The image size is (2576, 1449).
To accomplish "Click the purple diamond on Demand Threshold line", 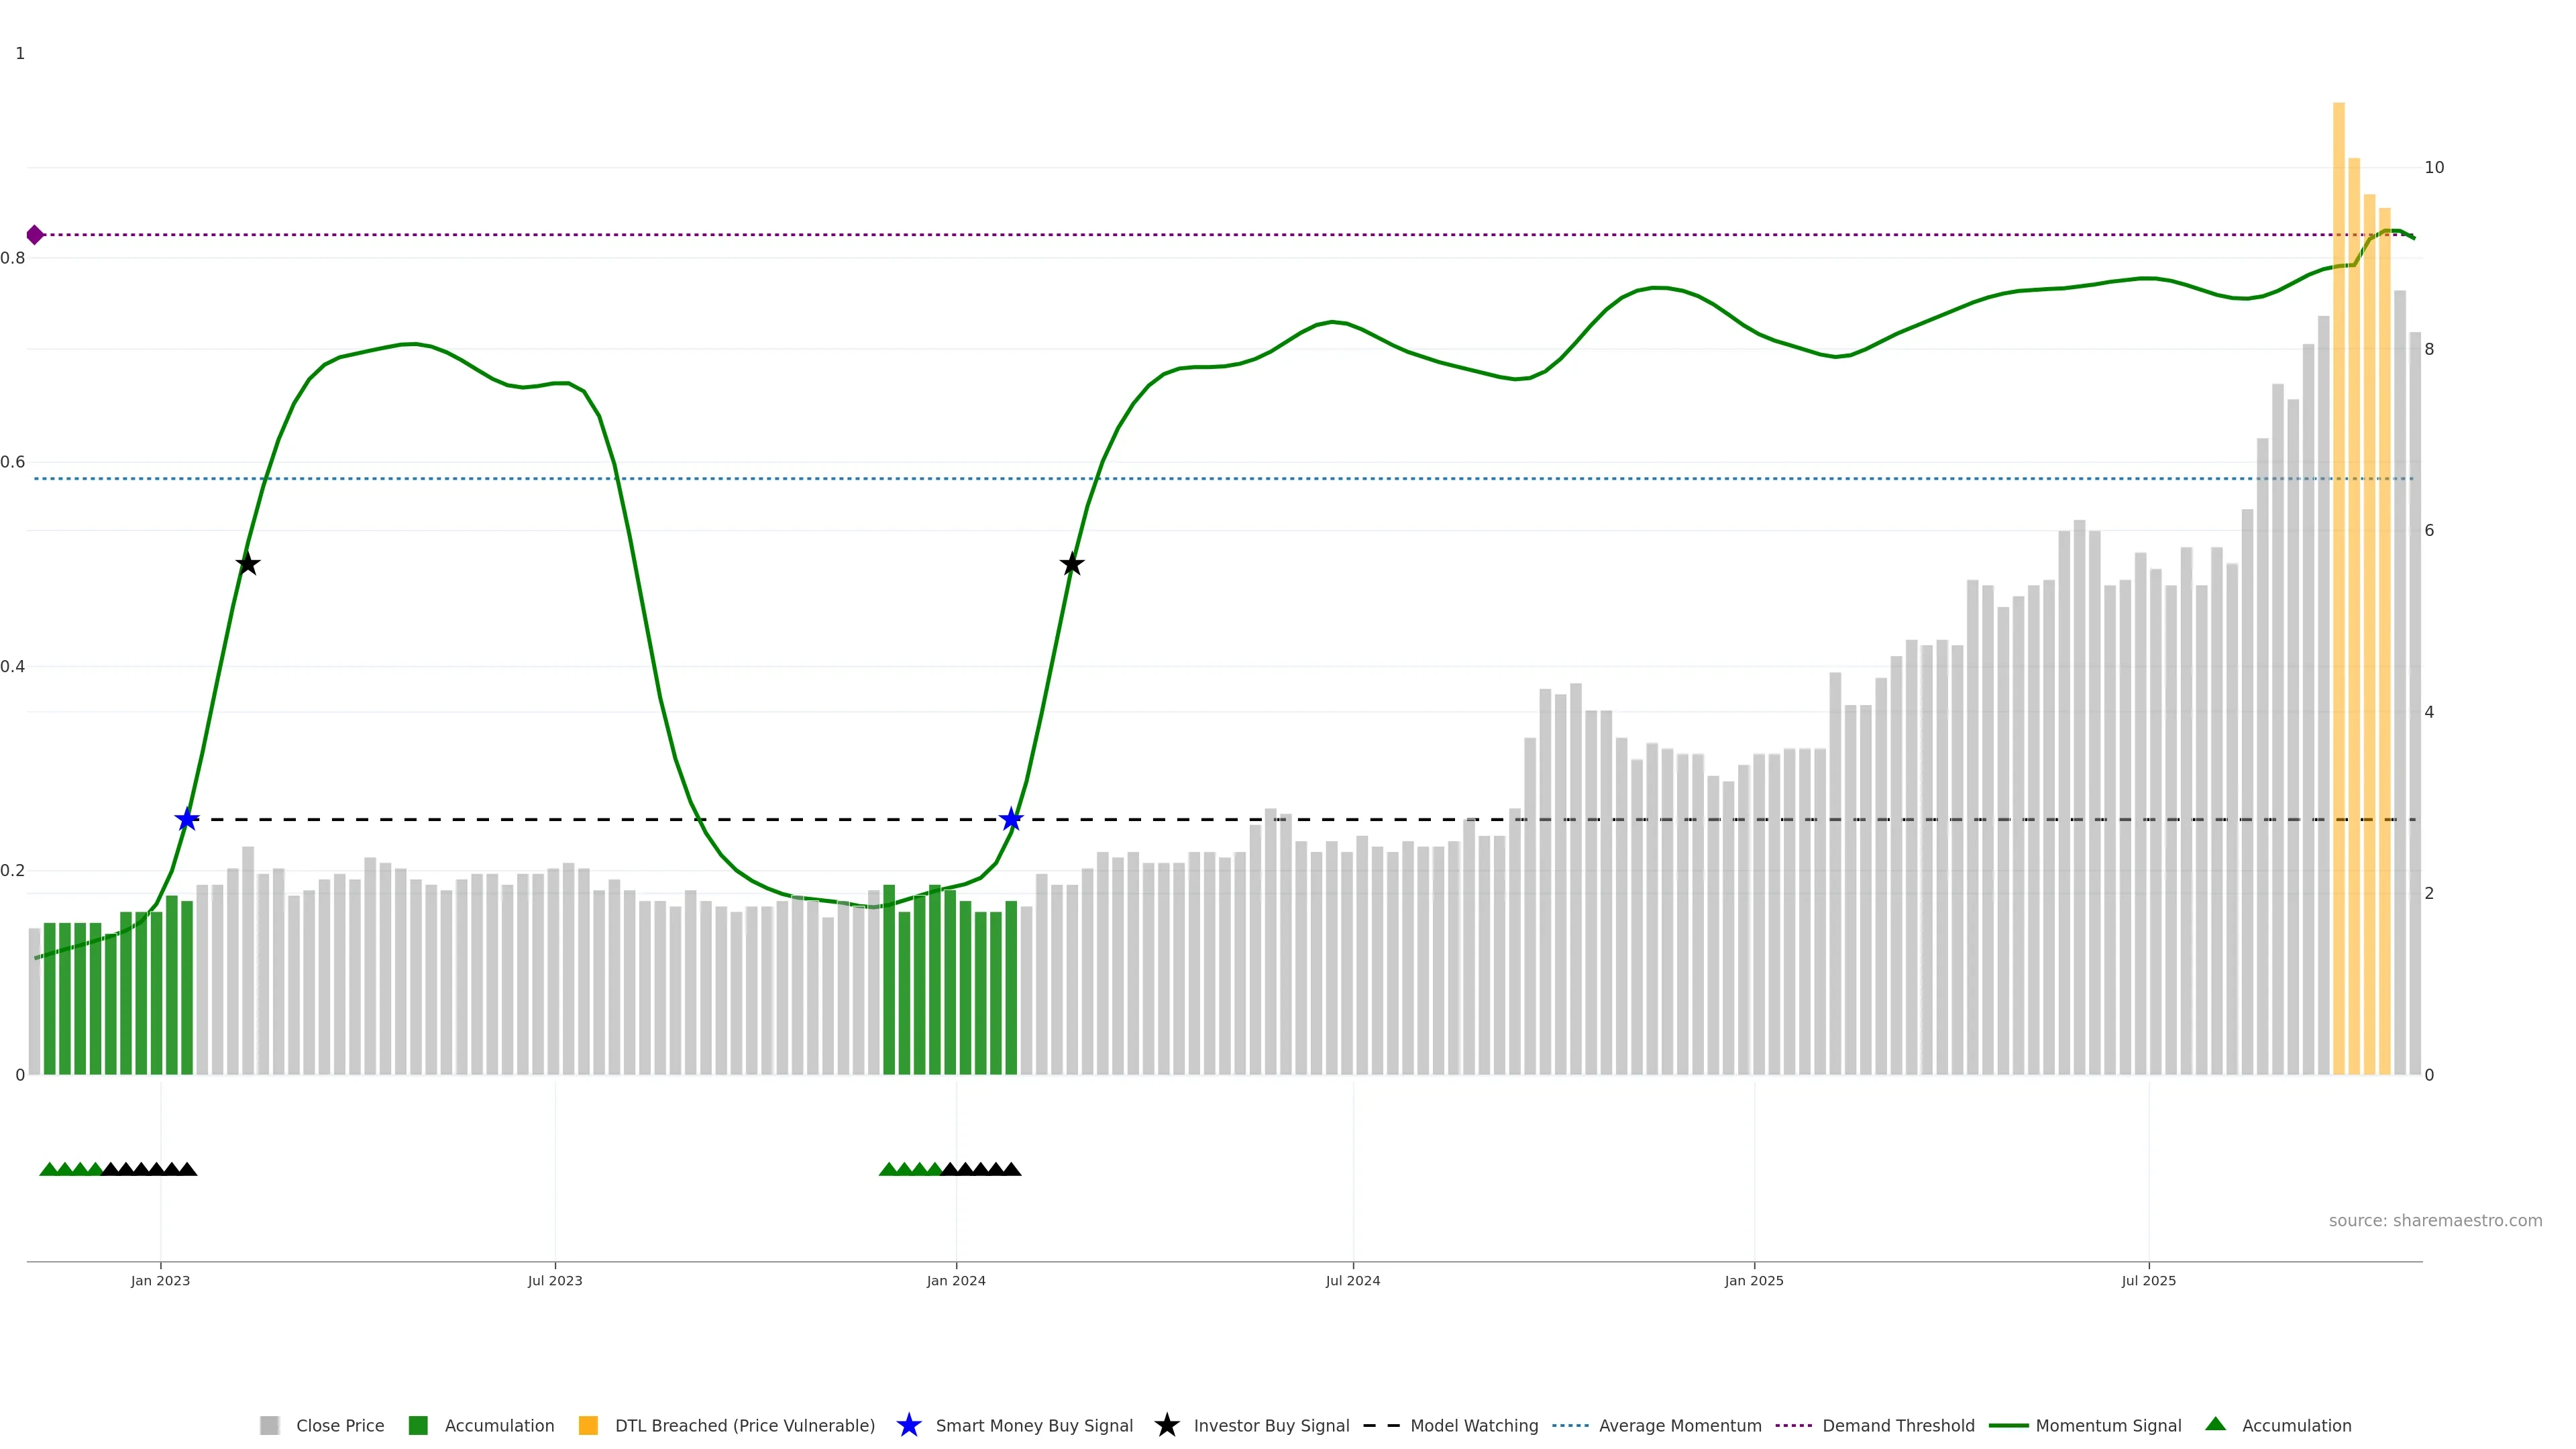I will [x=35, y=235].
